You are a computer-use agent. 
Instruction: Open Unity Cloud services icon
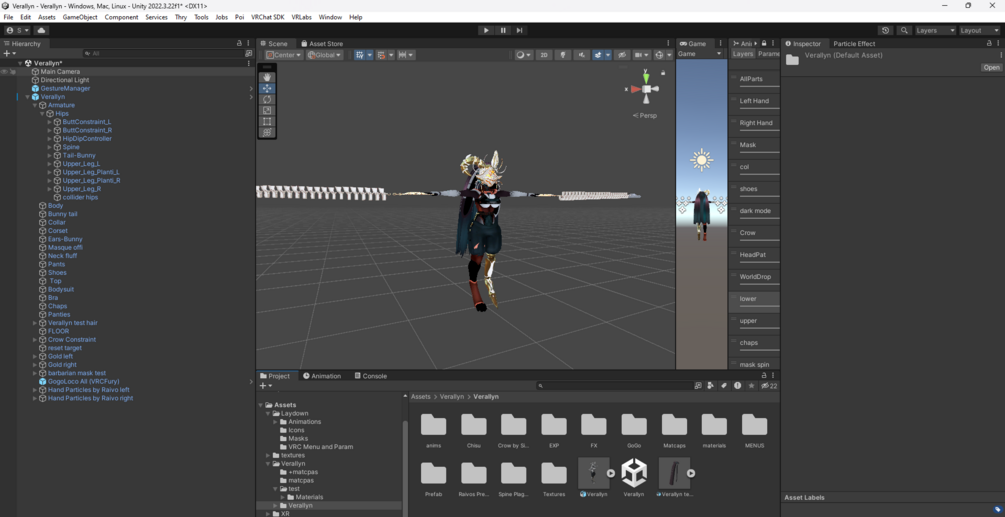tap(41, 30)
